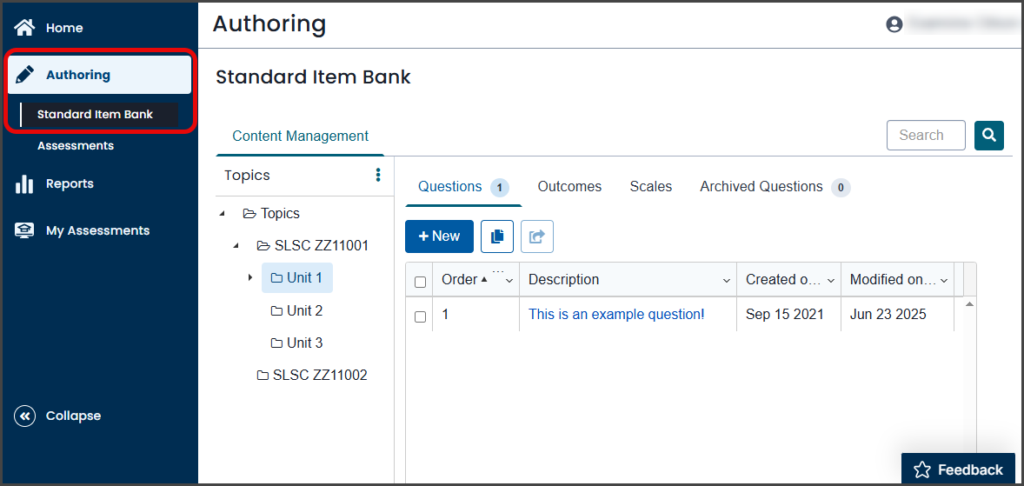
Task: Click inside the Search input field
Action: click(x=925, y=135)
